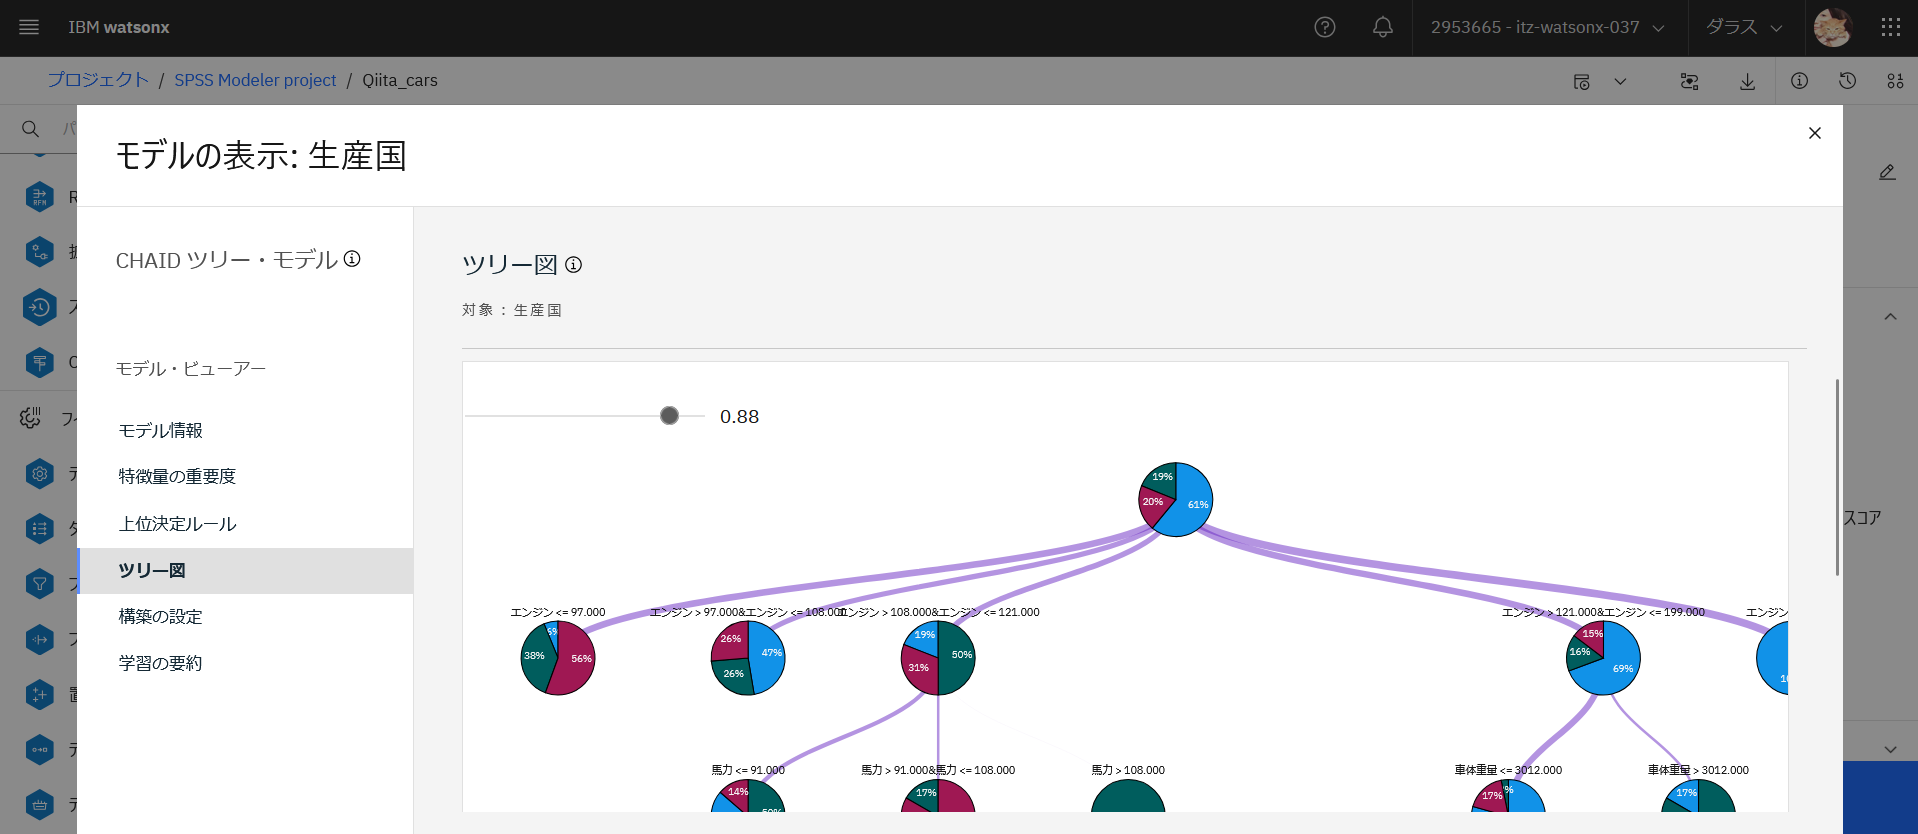Image resolution: width=1918 pixels, height=834 pixels.
Task: Click the プロジェクト breadcrumb link
Action: (98, 80)
